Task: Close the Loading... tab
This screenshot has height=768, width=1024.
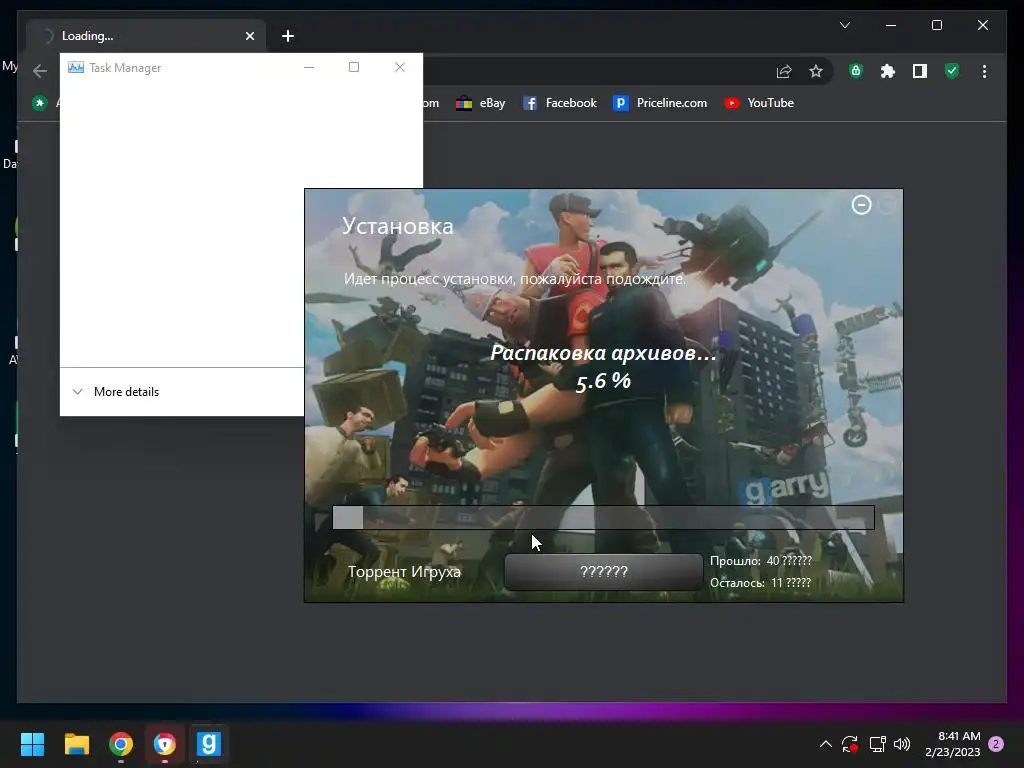Action: tap(249, 36)
